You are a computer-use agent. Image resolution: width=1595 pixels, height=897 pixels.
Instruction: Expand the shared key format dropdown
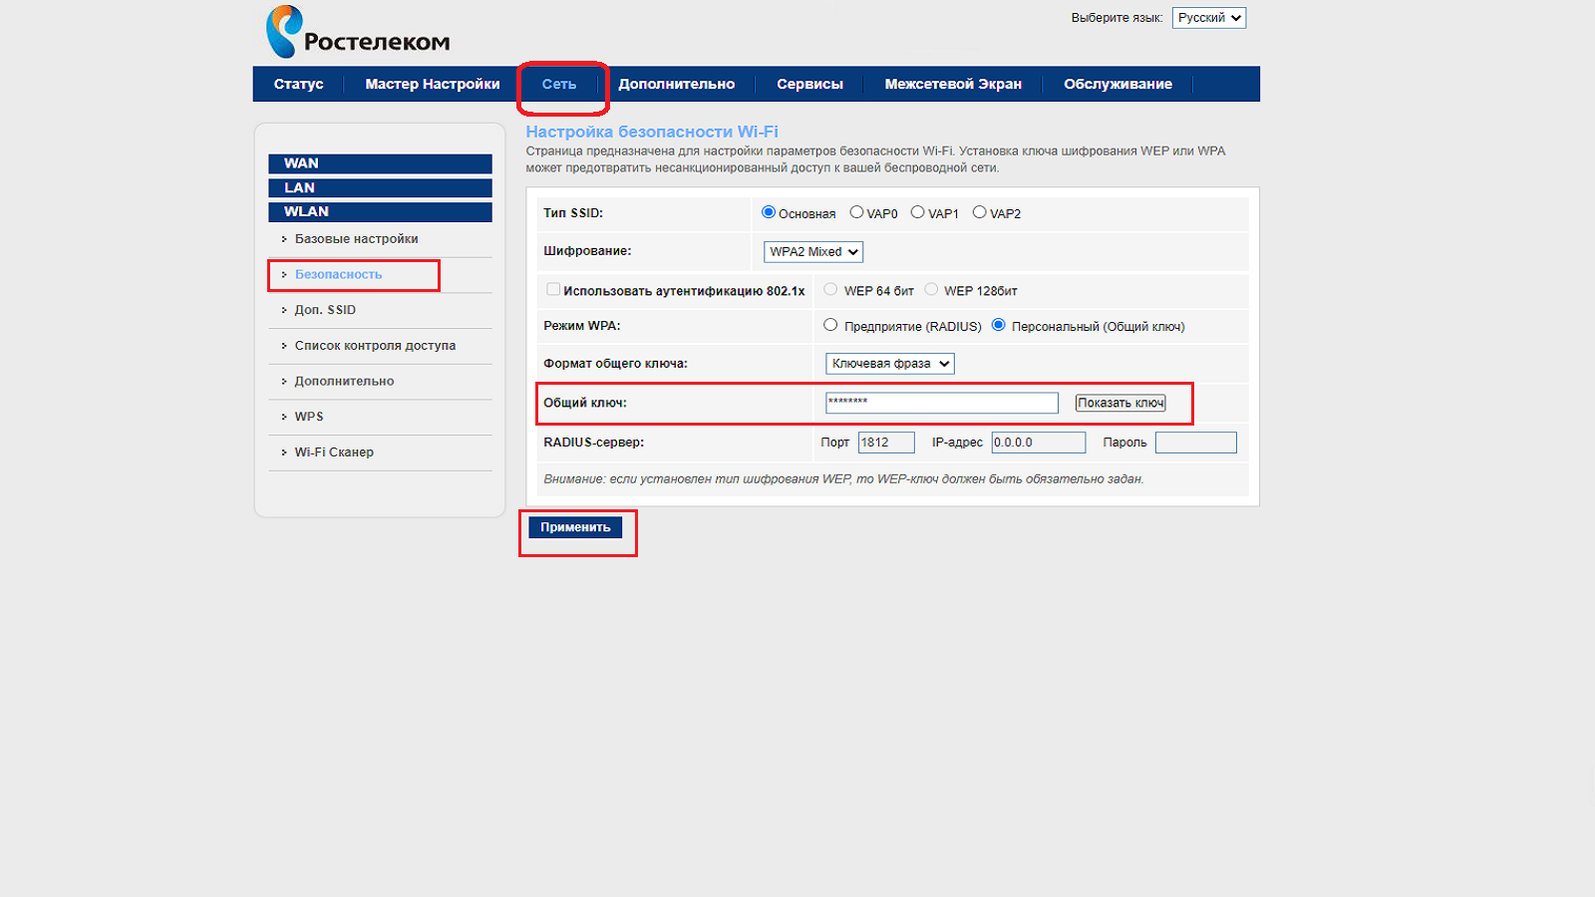point(889,364)
